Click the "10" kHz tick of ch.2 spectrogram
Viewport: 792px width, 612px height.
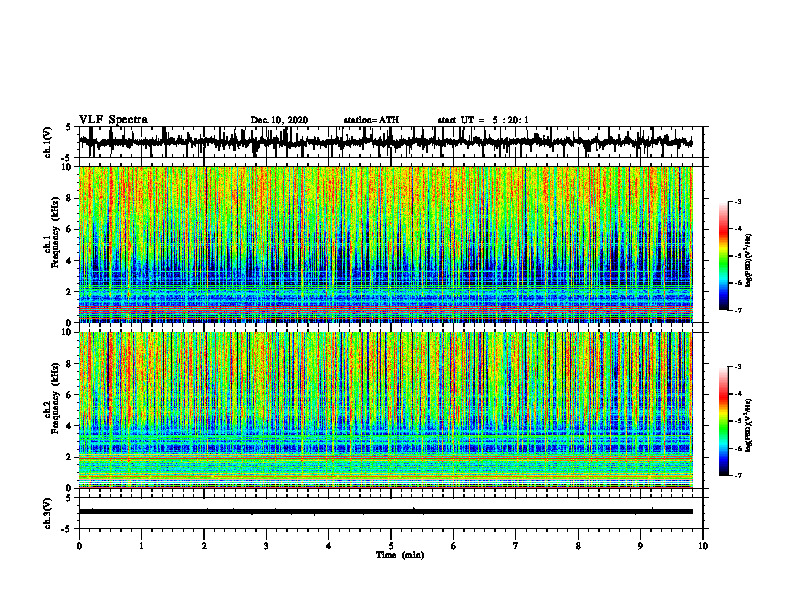coord(68,332)
